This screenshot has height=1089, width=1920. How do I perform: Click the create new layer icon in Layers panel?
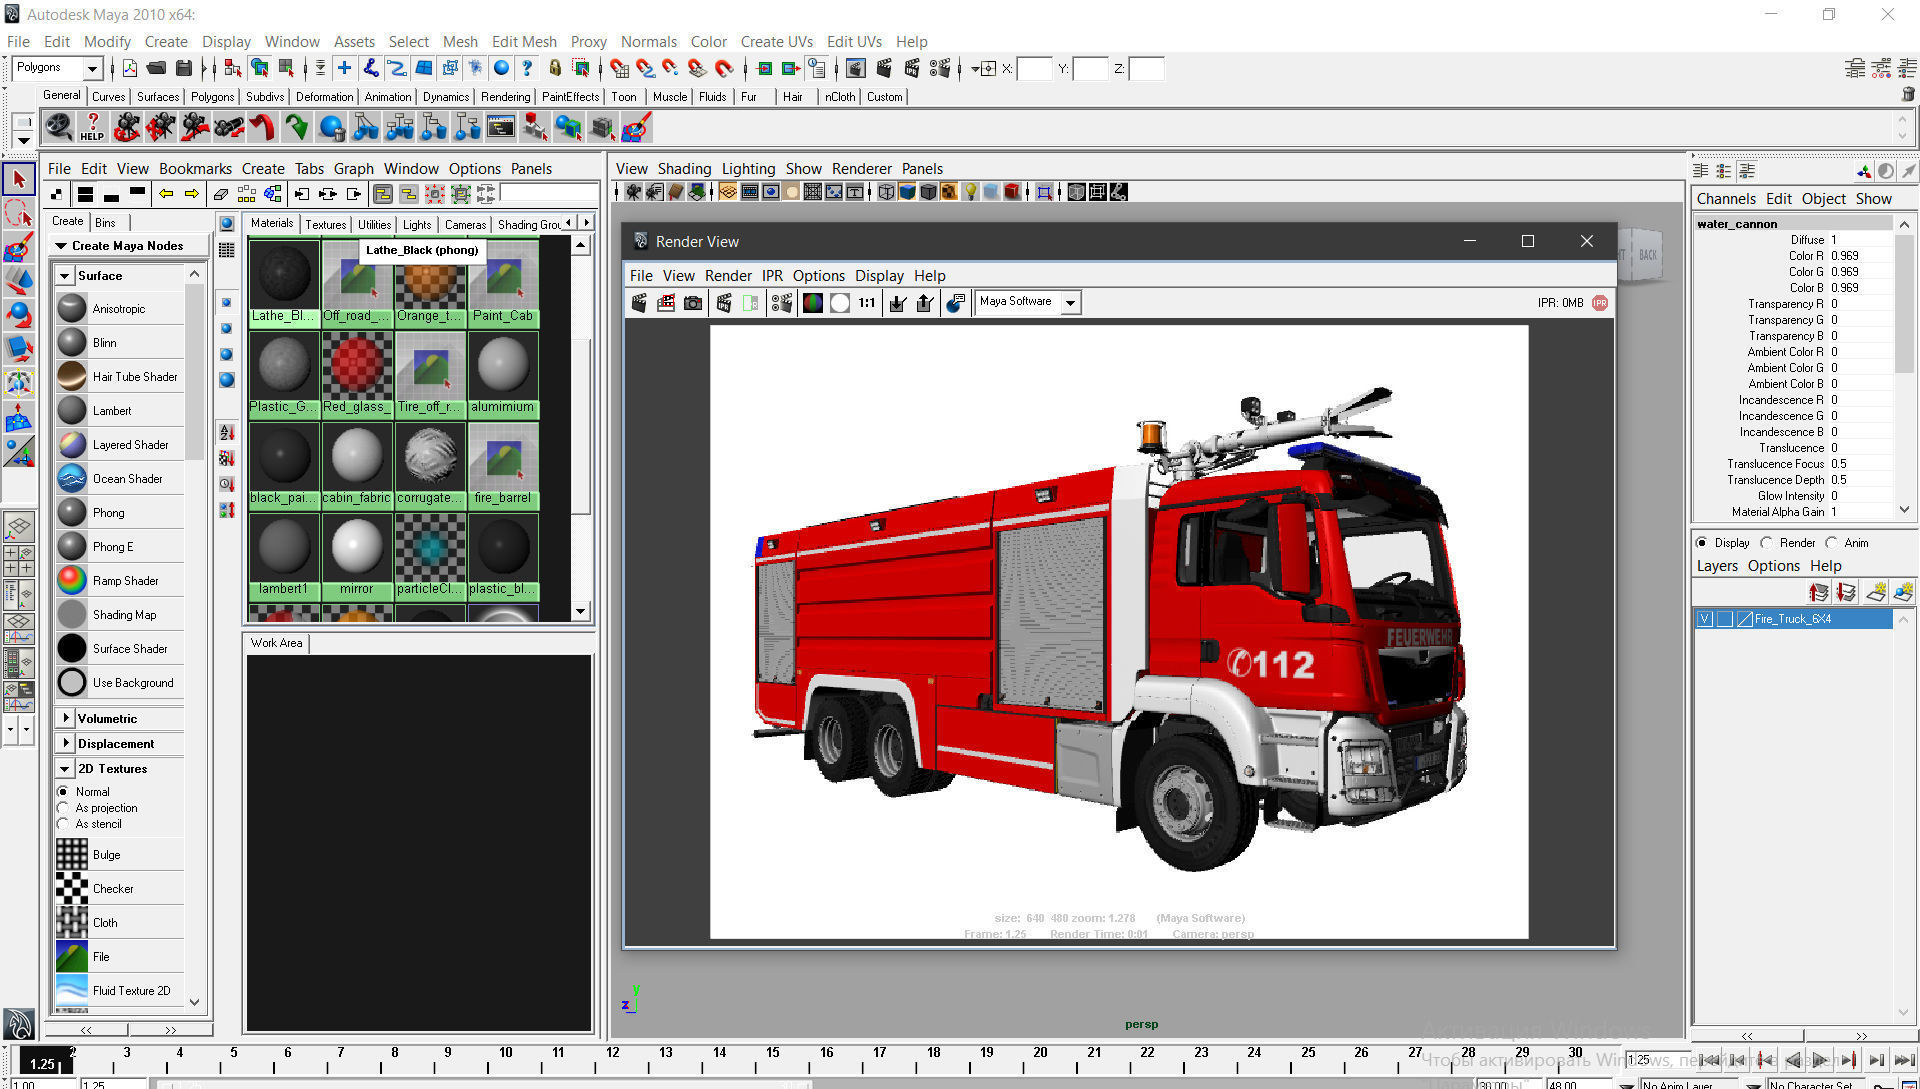pyautogui.click(x=1877, y=592)
